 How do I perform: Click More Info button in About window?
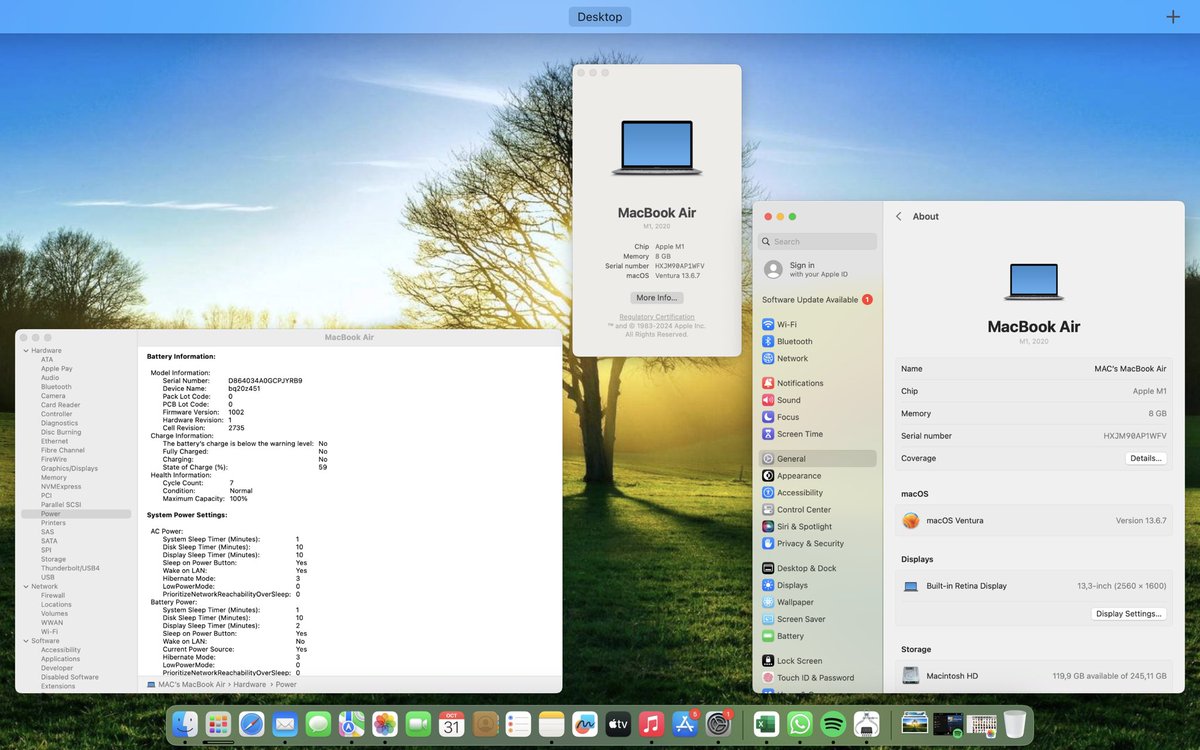point(657,298)
